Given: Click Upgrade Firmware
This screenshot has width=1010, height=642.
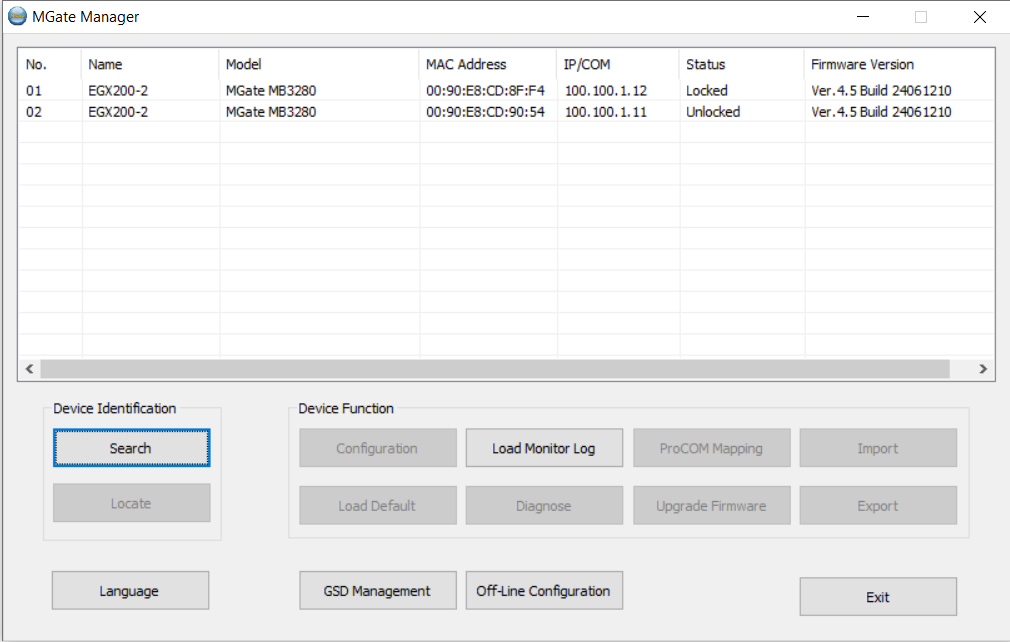Looking at the screenshot, I should (x=712, y=505).
